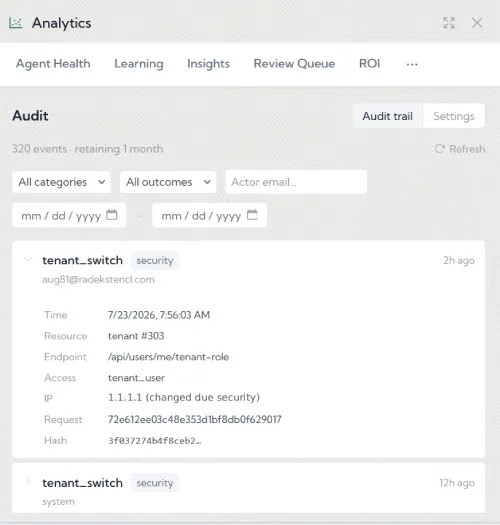Click the request ID 72e612ee03c48e353d1bf8db0f629017
Viewport: 500px width, 525px height.
[x=195, y=419]
